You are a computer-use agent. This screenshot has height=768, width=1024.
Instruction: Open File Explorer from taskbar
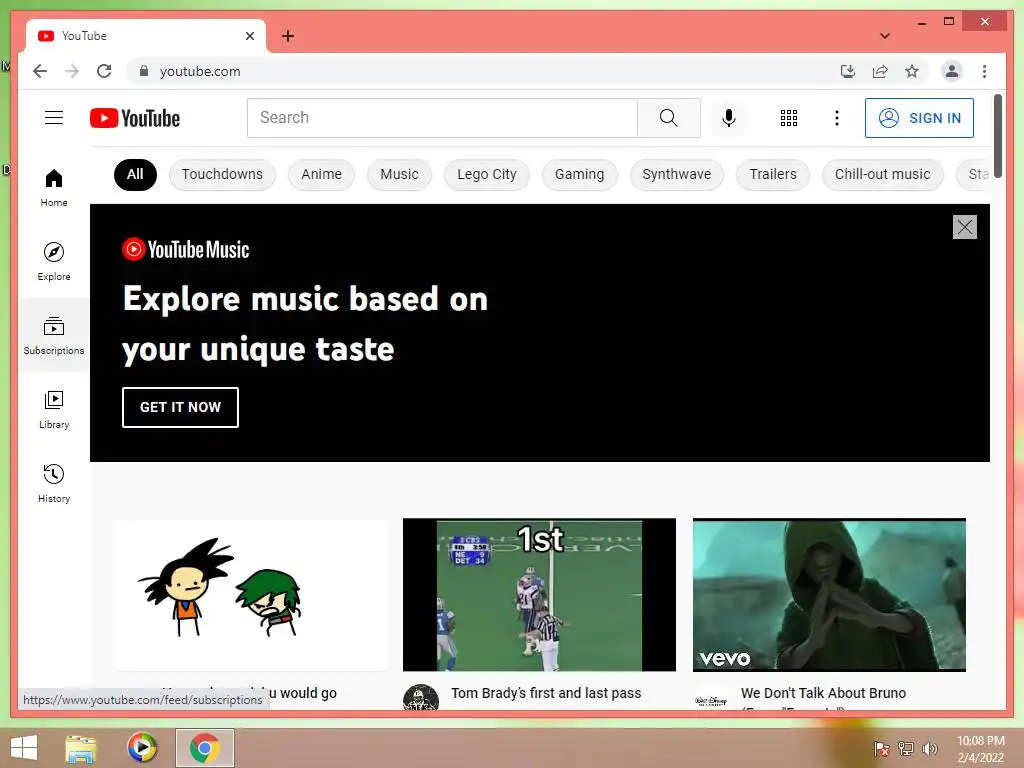(81, 748)
